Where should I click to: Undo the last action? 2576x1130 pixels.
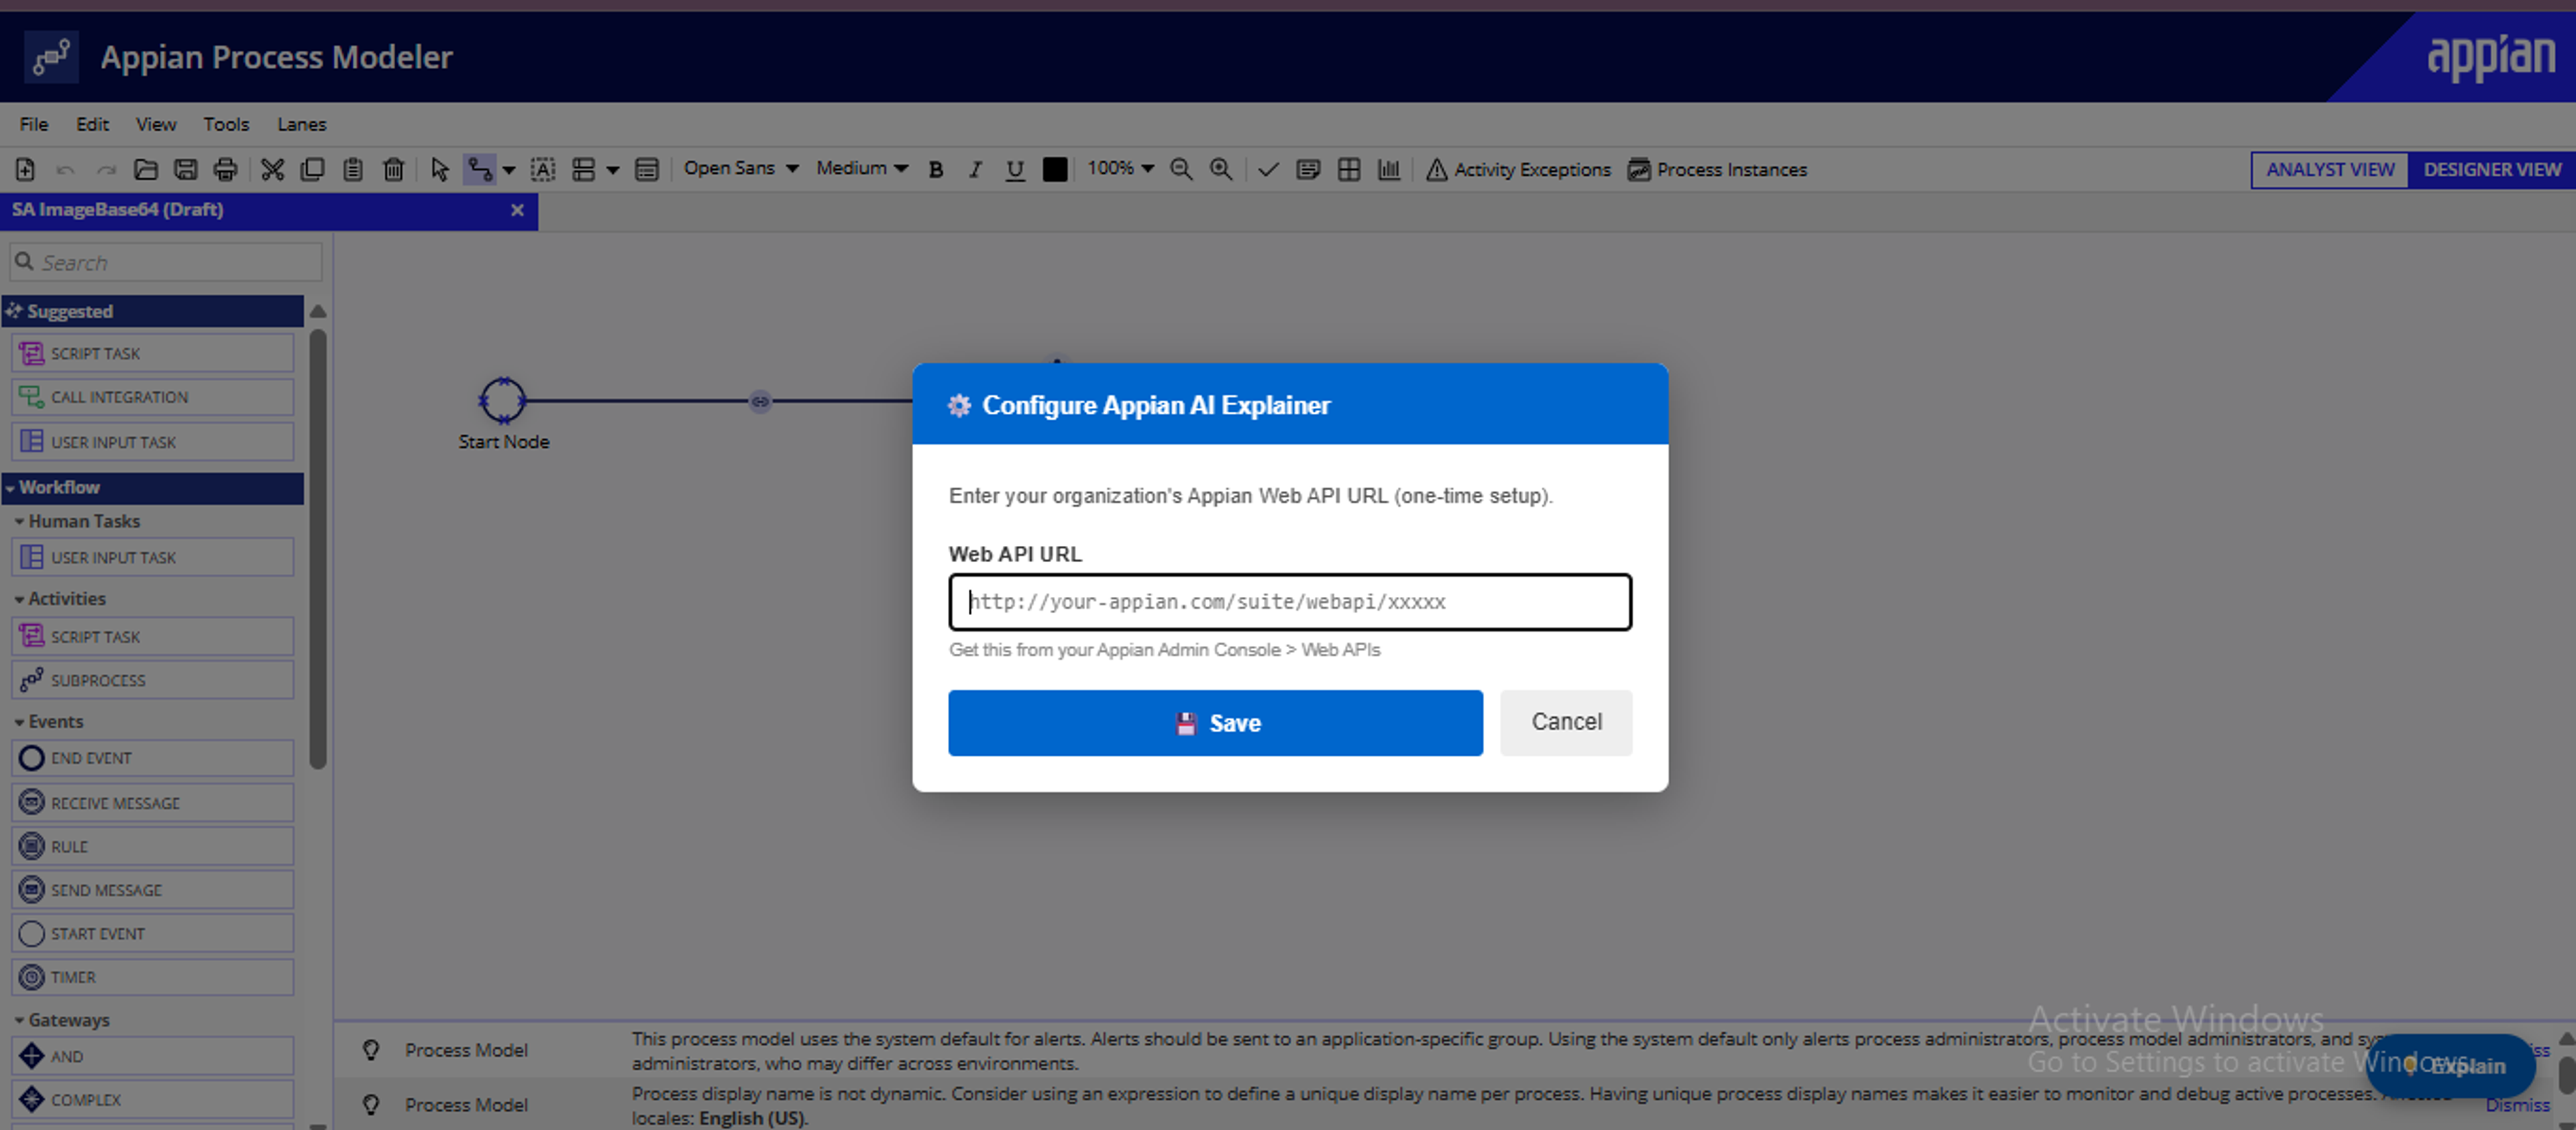pyautogui.click(x=66, y=169)
